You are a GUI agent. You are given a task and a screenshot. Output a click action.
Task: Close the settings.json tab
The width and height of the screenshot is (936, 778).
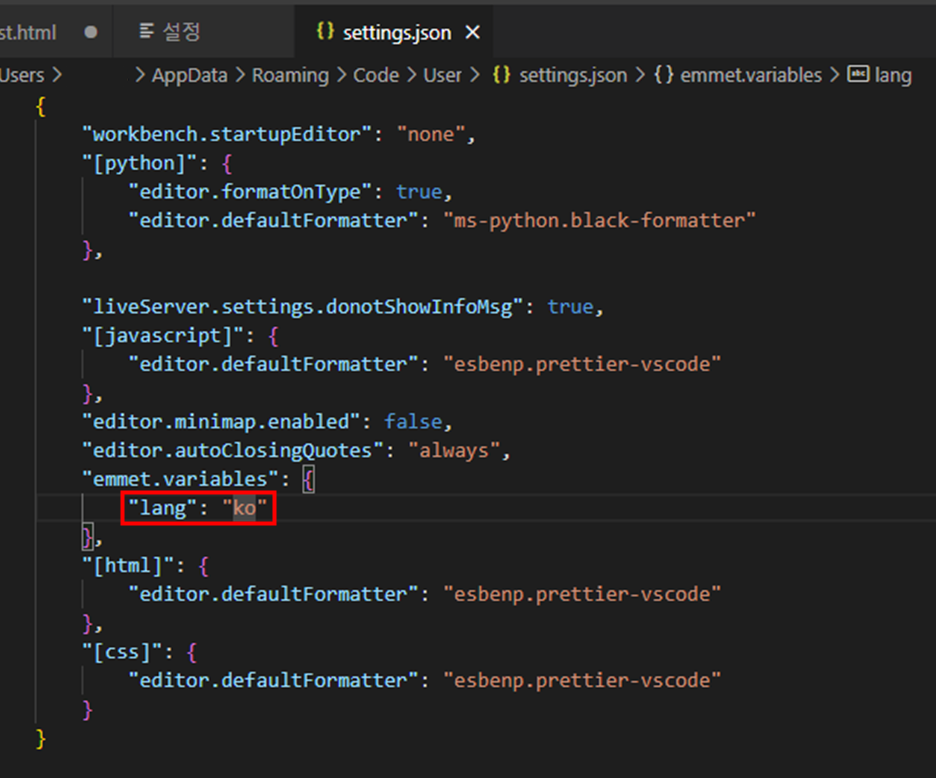tap(472, 31)
